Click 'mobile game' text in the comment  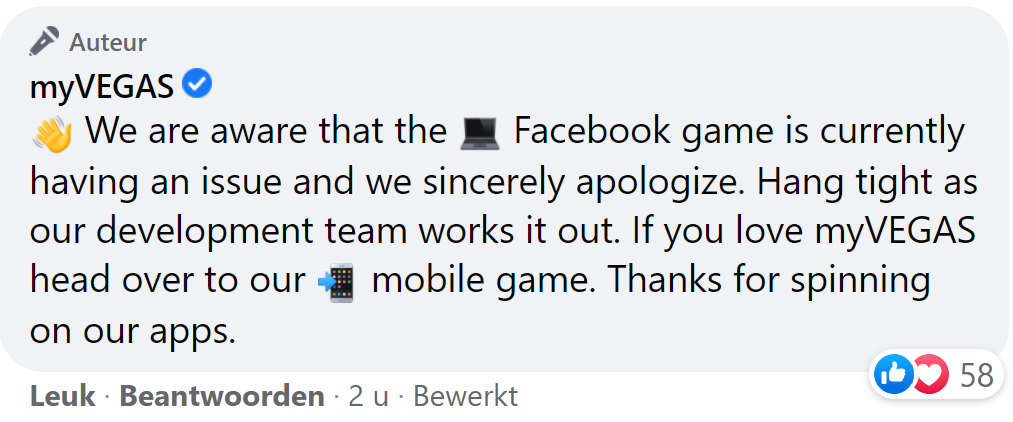tap(484, 281)
